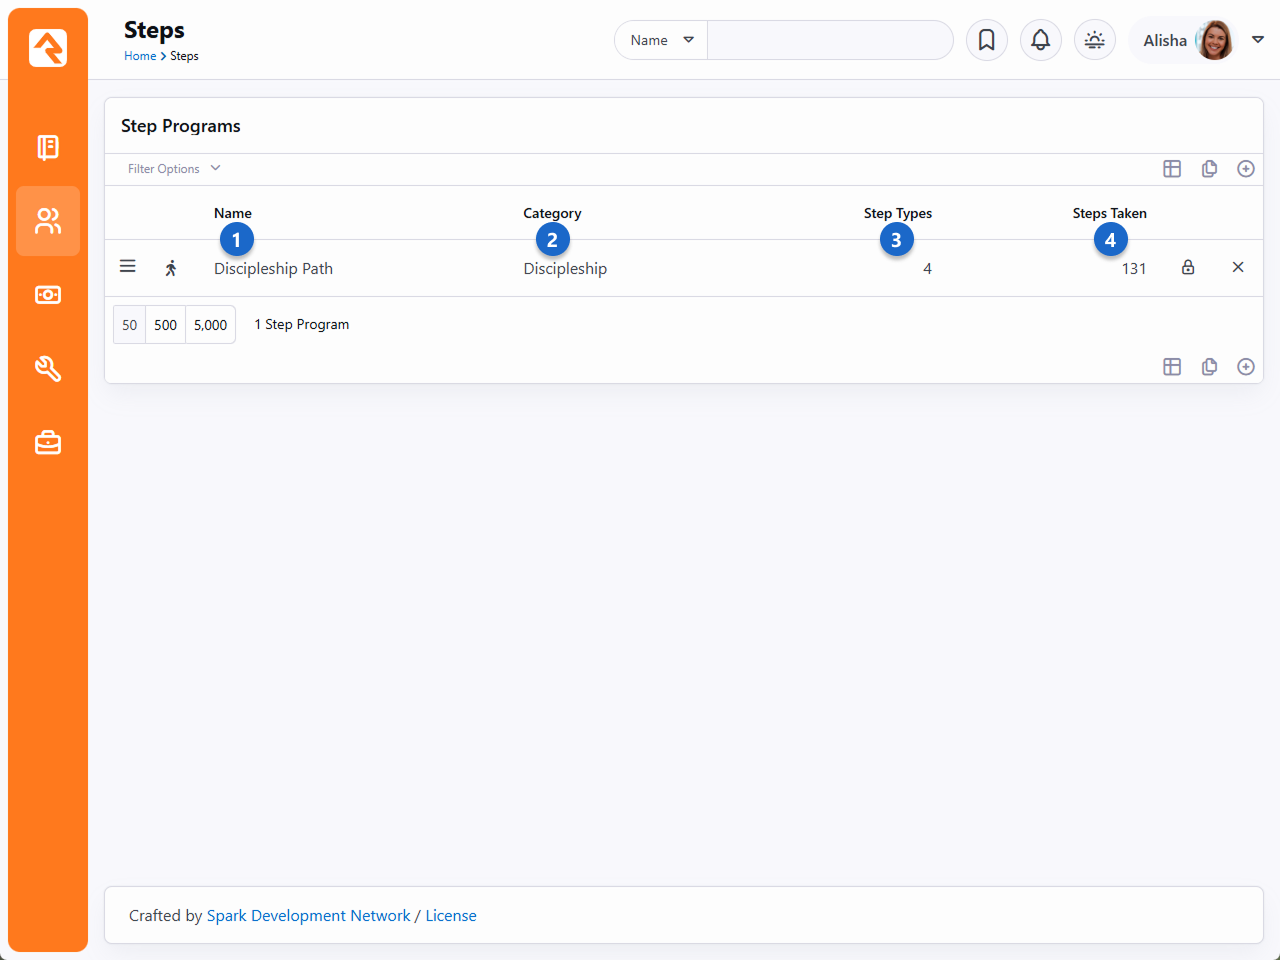Open the Spark Development Network link
1280x960 pixels.
coord(308,916)
